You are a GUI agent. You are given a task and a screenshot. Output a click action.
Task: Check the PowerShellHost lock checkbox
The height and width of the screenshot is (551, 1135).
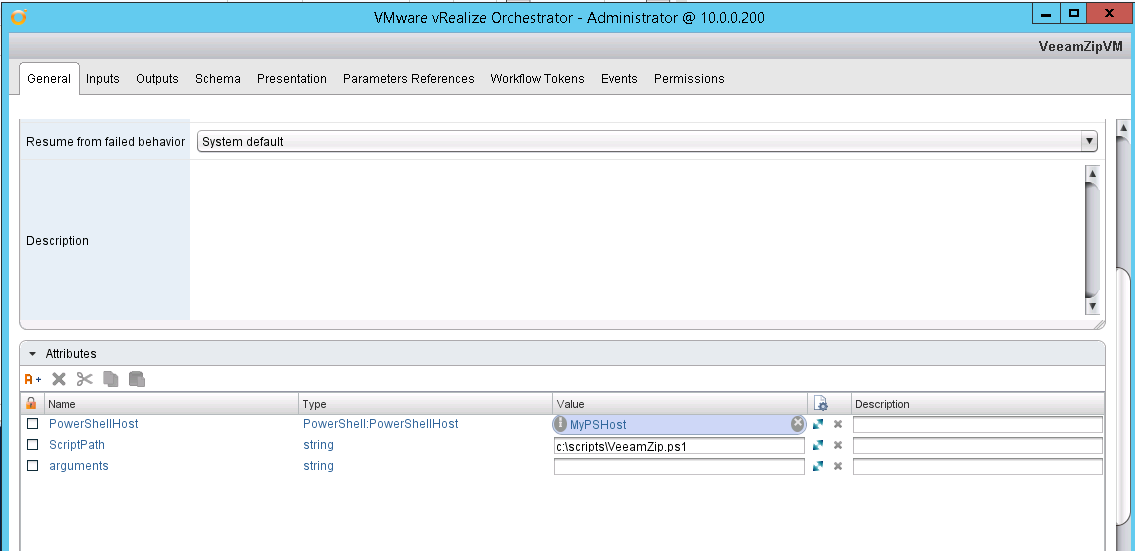pos(33,424)
